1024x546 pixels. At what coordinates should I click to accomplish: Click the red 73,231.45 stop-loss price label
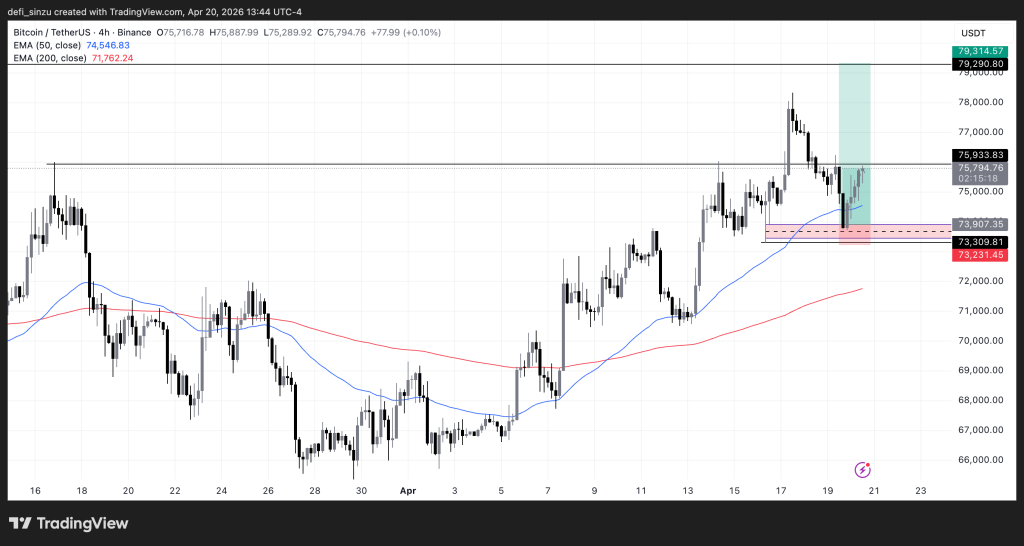tap(980, 255)
